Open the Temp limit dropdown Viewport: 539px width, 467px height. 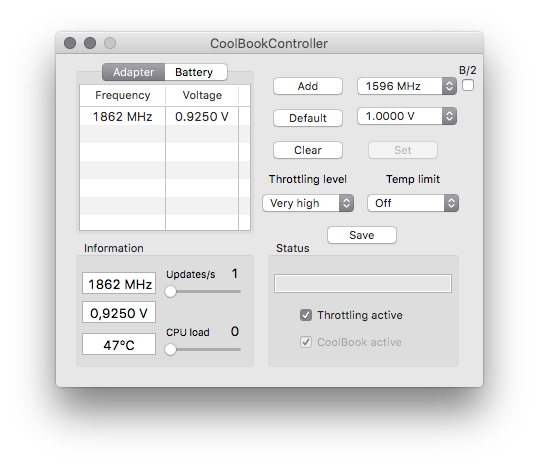tap(413, 203)
